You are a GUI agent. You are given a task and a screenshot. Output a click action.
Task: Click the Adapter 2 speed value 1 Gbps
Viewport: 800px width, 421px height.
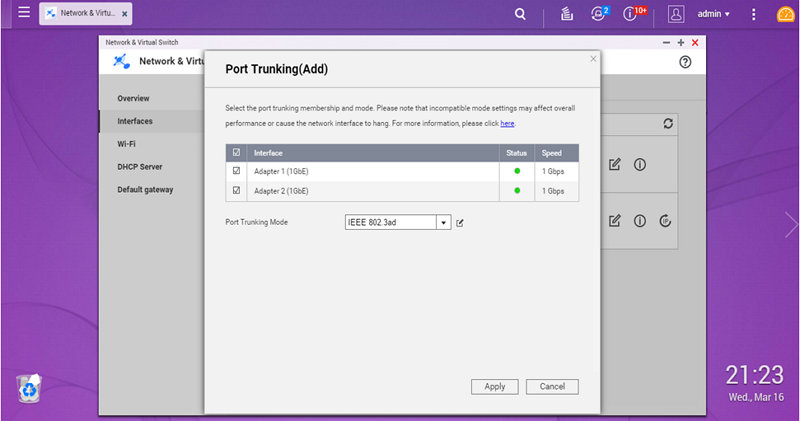point(553,191)
